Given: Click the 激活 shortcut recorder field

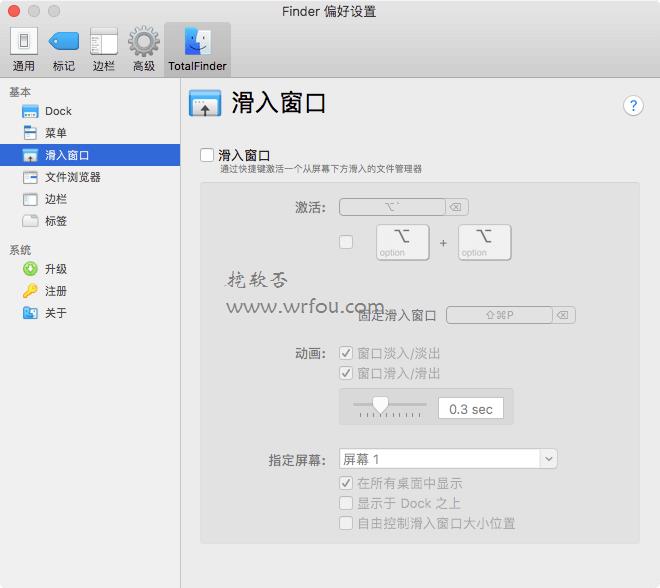Looking at the screenshot, I should point(392,207).
